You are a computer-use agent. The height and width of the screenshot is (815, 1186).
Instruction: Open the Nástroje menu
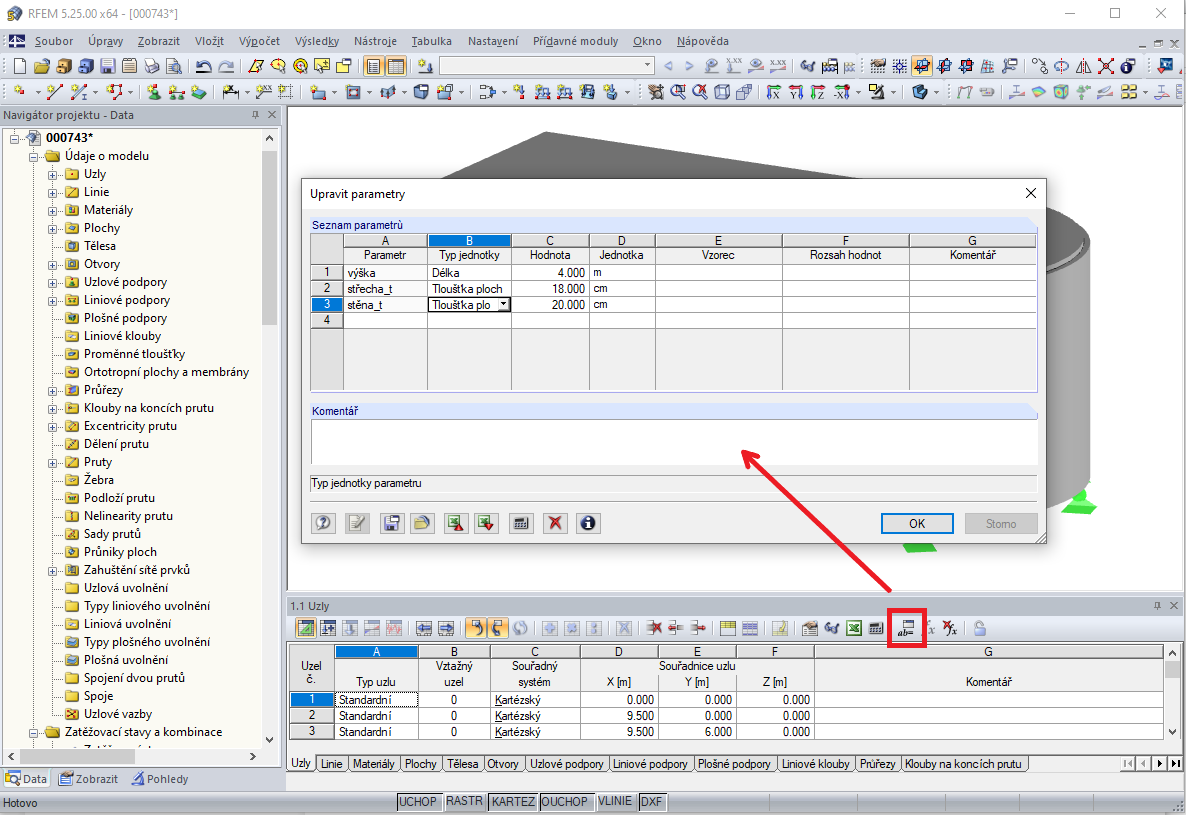point(375,41)
